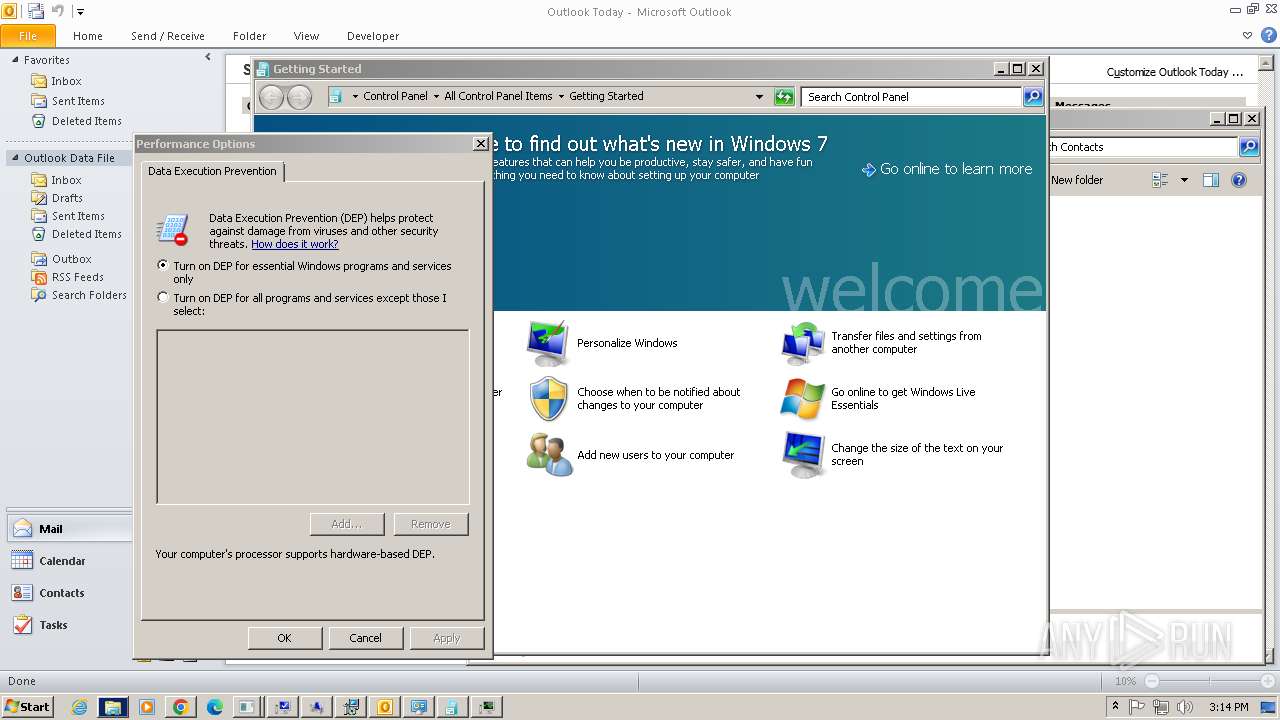Image resolution: width=1280 pixels, height=720 pixels.
Task: Click the Control Panel search magnifier
Action: pyautogui.click(x=1033, y=97)
